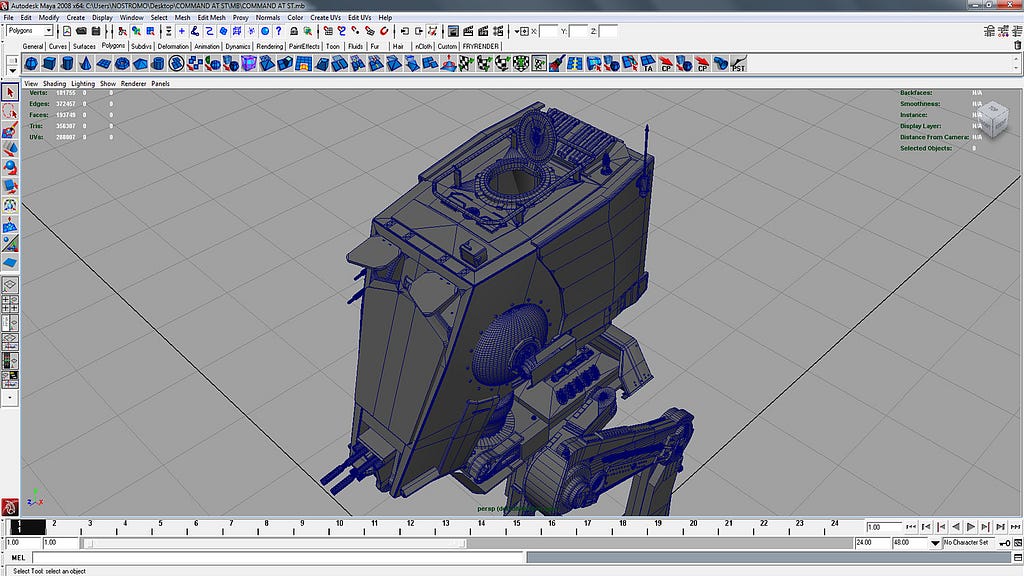
Task: Select the Universal Manipulator tool
Action: 10,206
